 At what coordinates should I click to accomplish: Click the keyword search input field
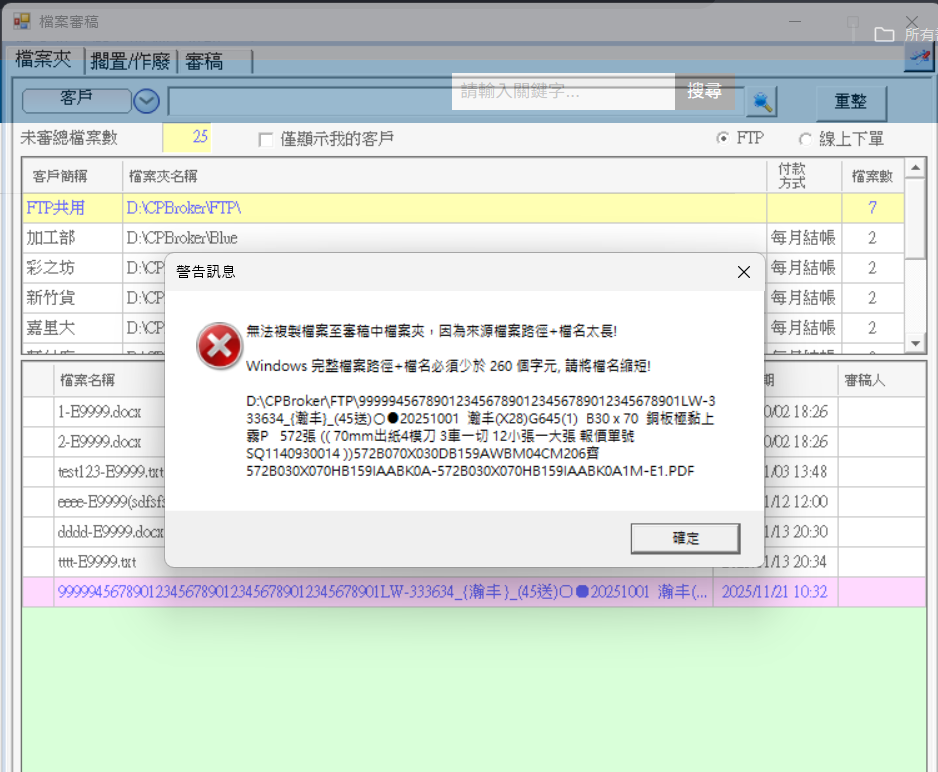[563, 92]
